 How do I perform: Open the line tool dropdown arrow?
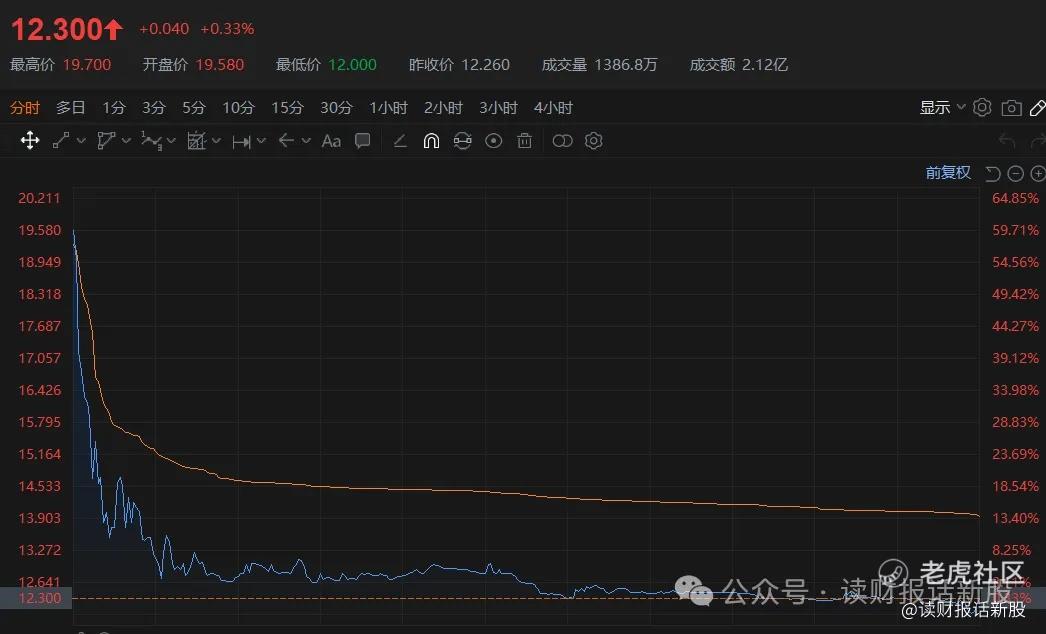click(x=81, y=141)
